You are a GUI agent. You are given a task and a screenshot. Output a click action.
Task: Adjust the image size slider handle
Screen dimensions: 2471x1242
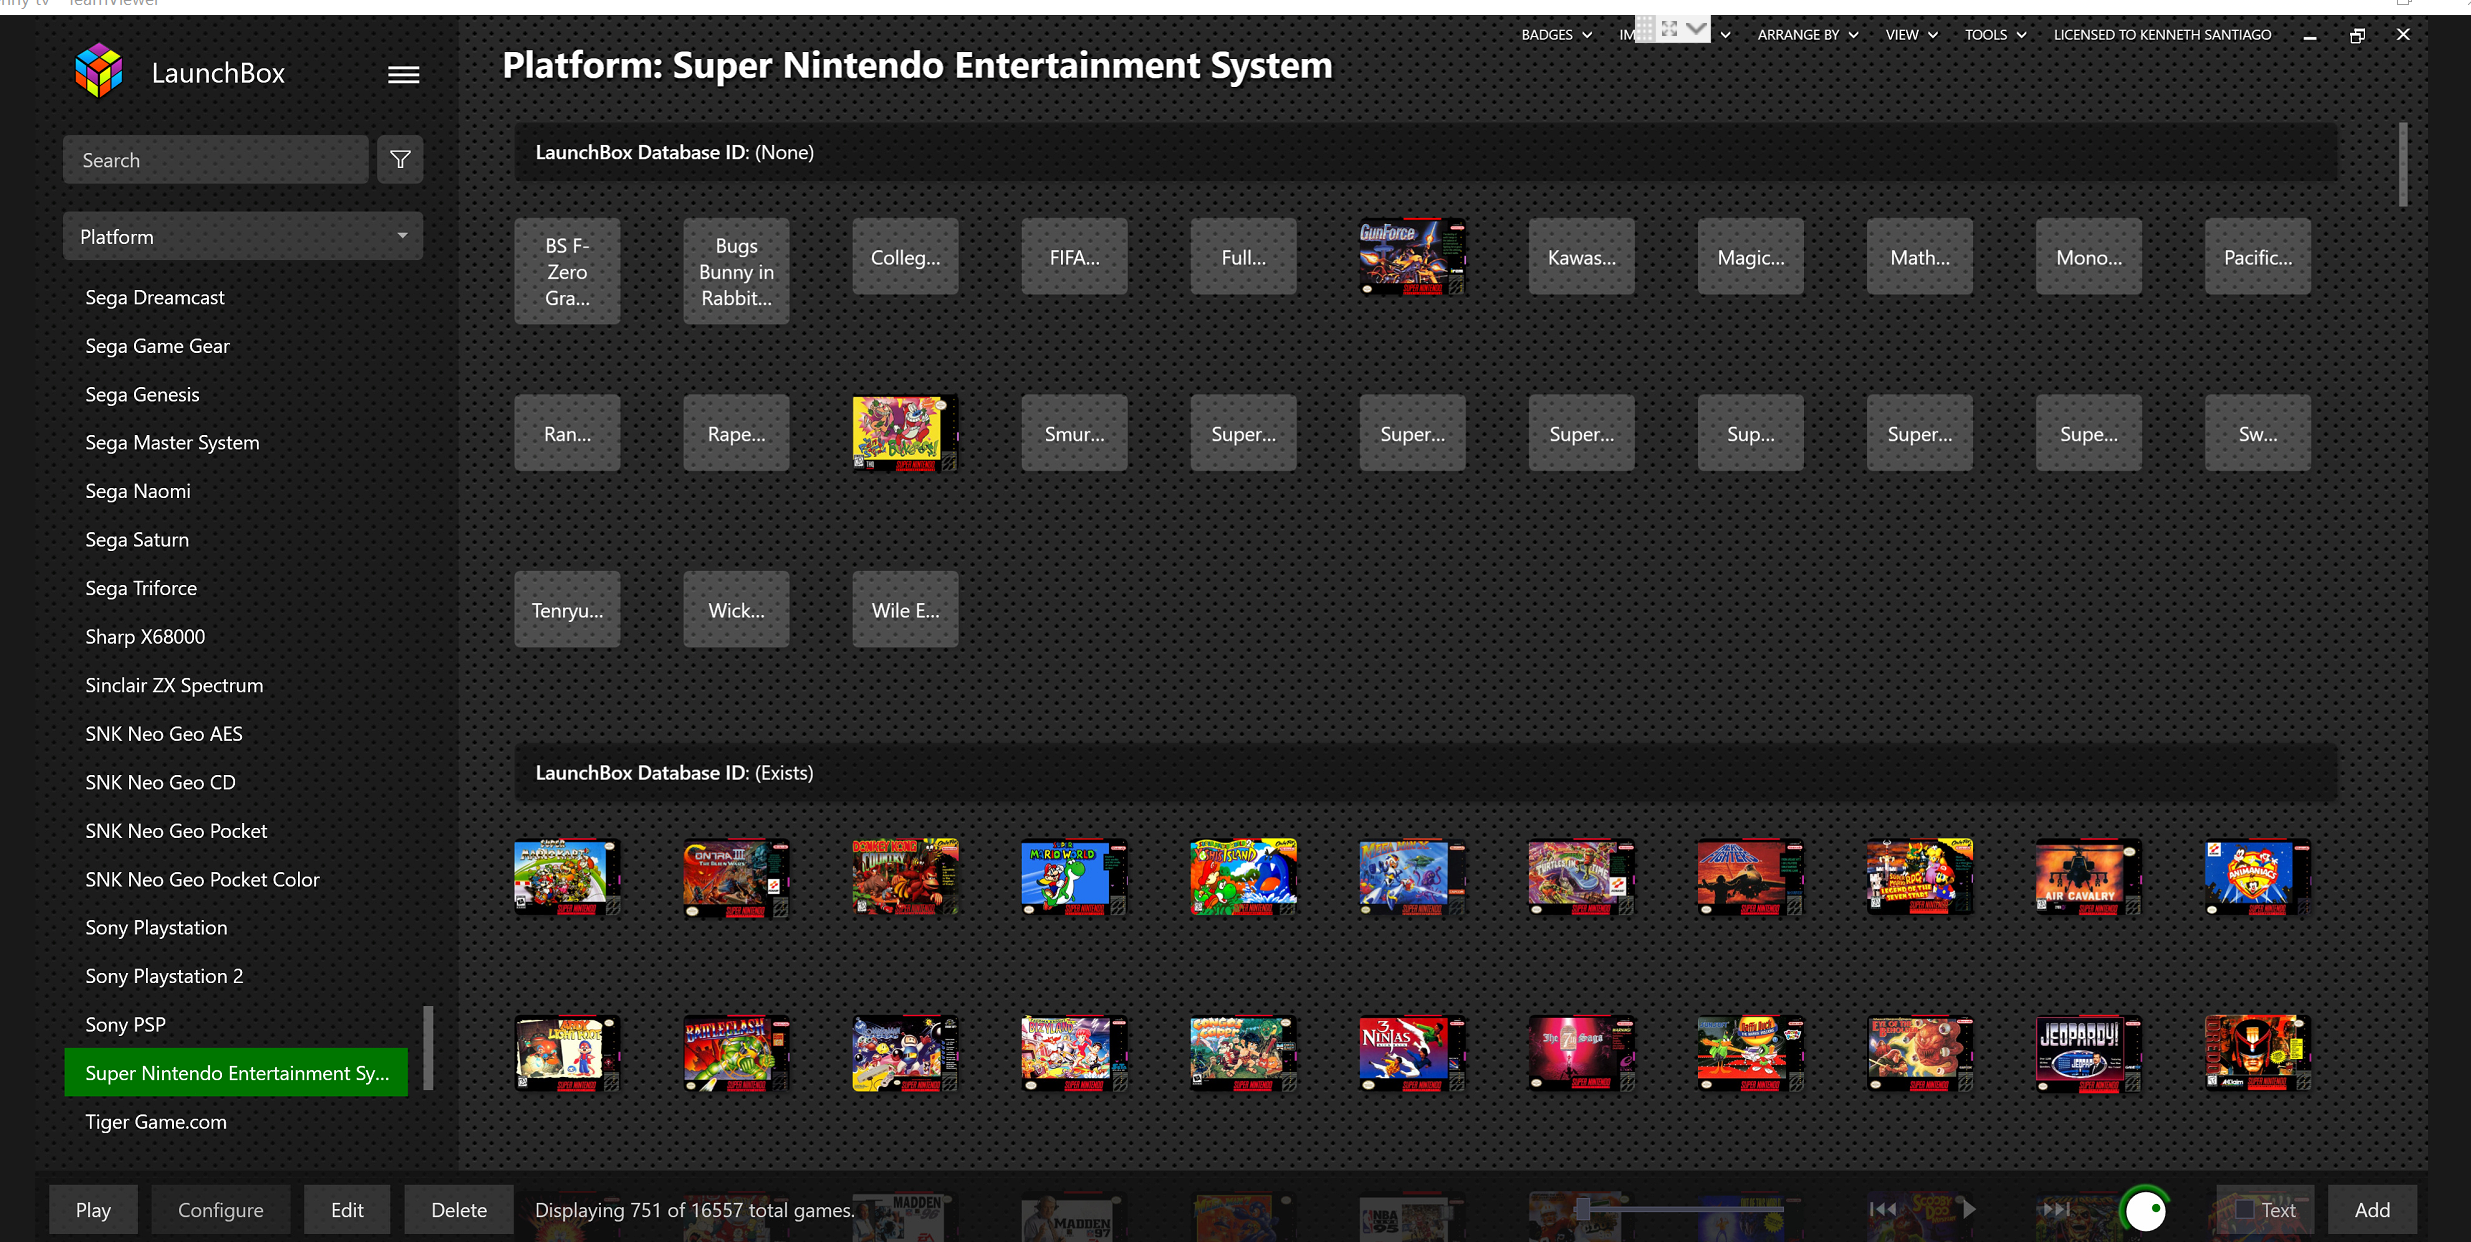click(x=1582, y=1209)
